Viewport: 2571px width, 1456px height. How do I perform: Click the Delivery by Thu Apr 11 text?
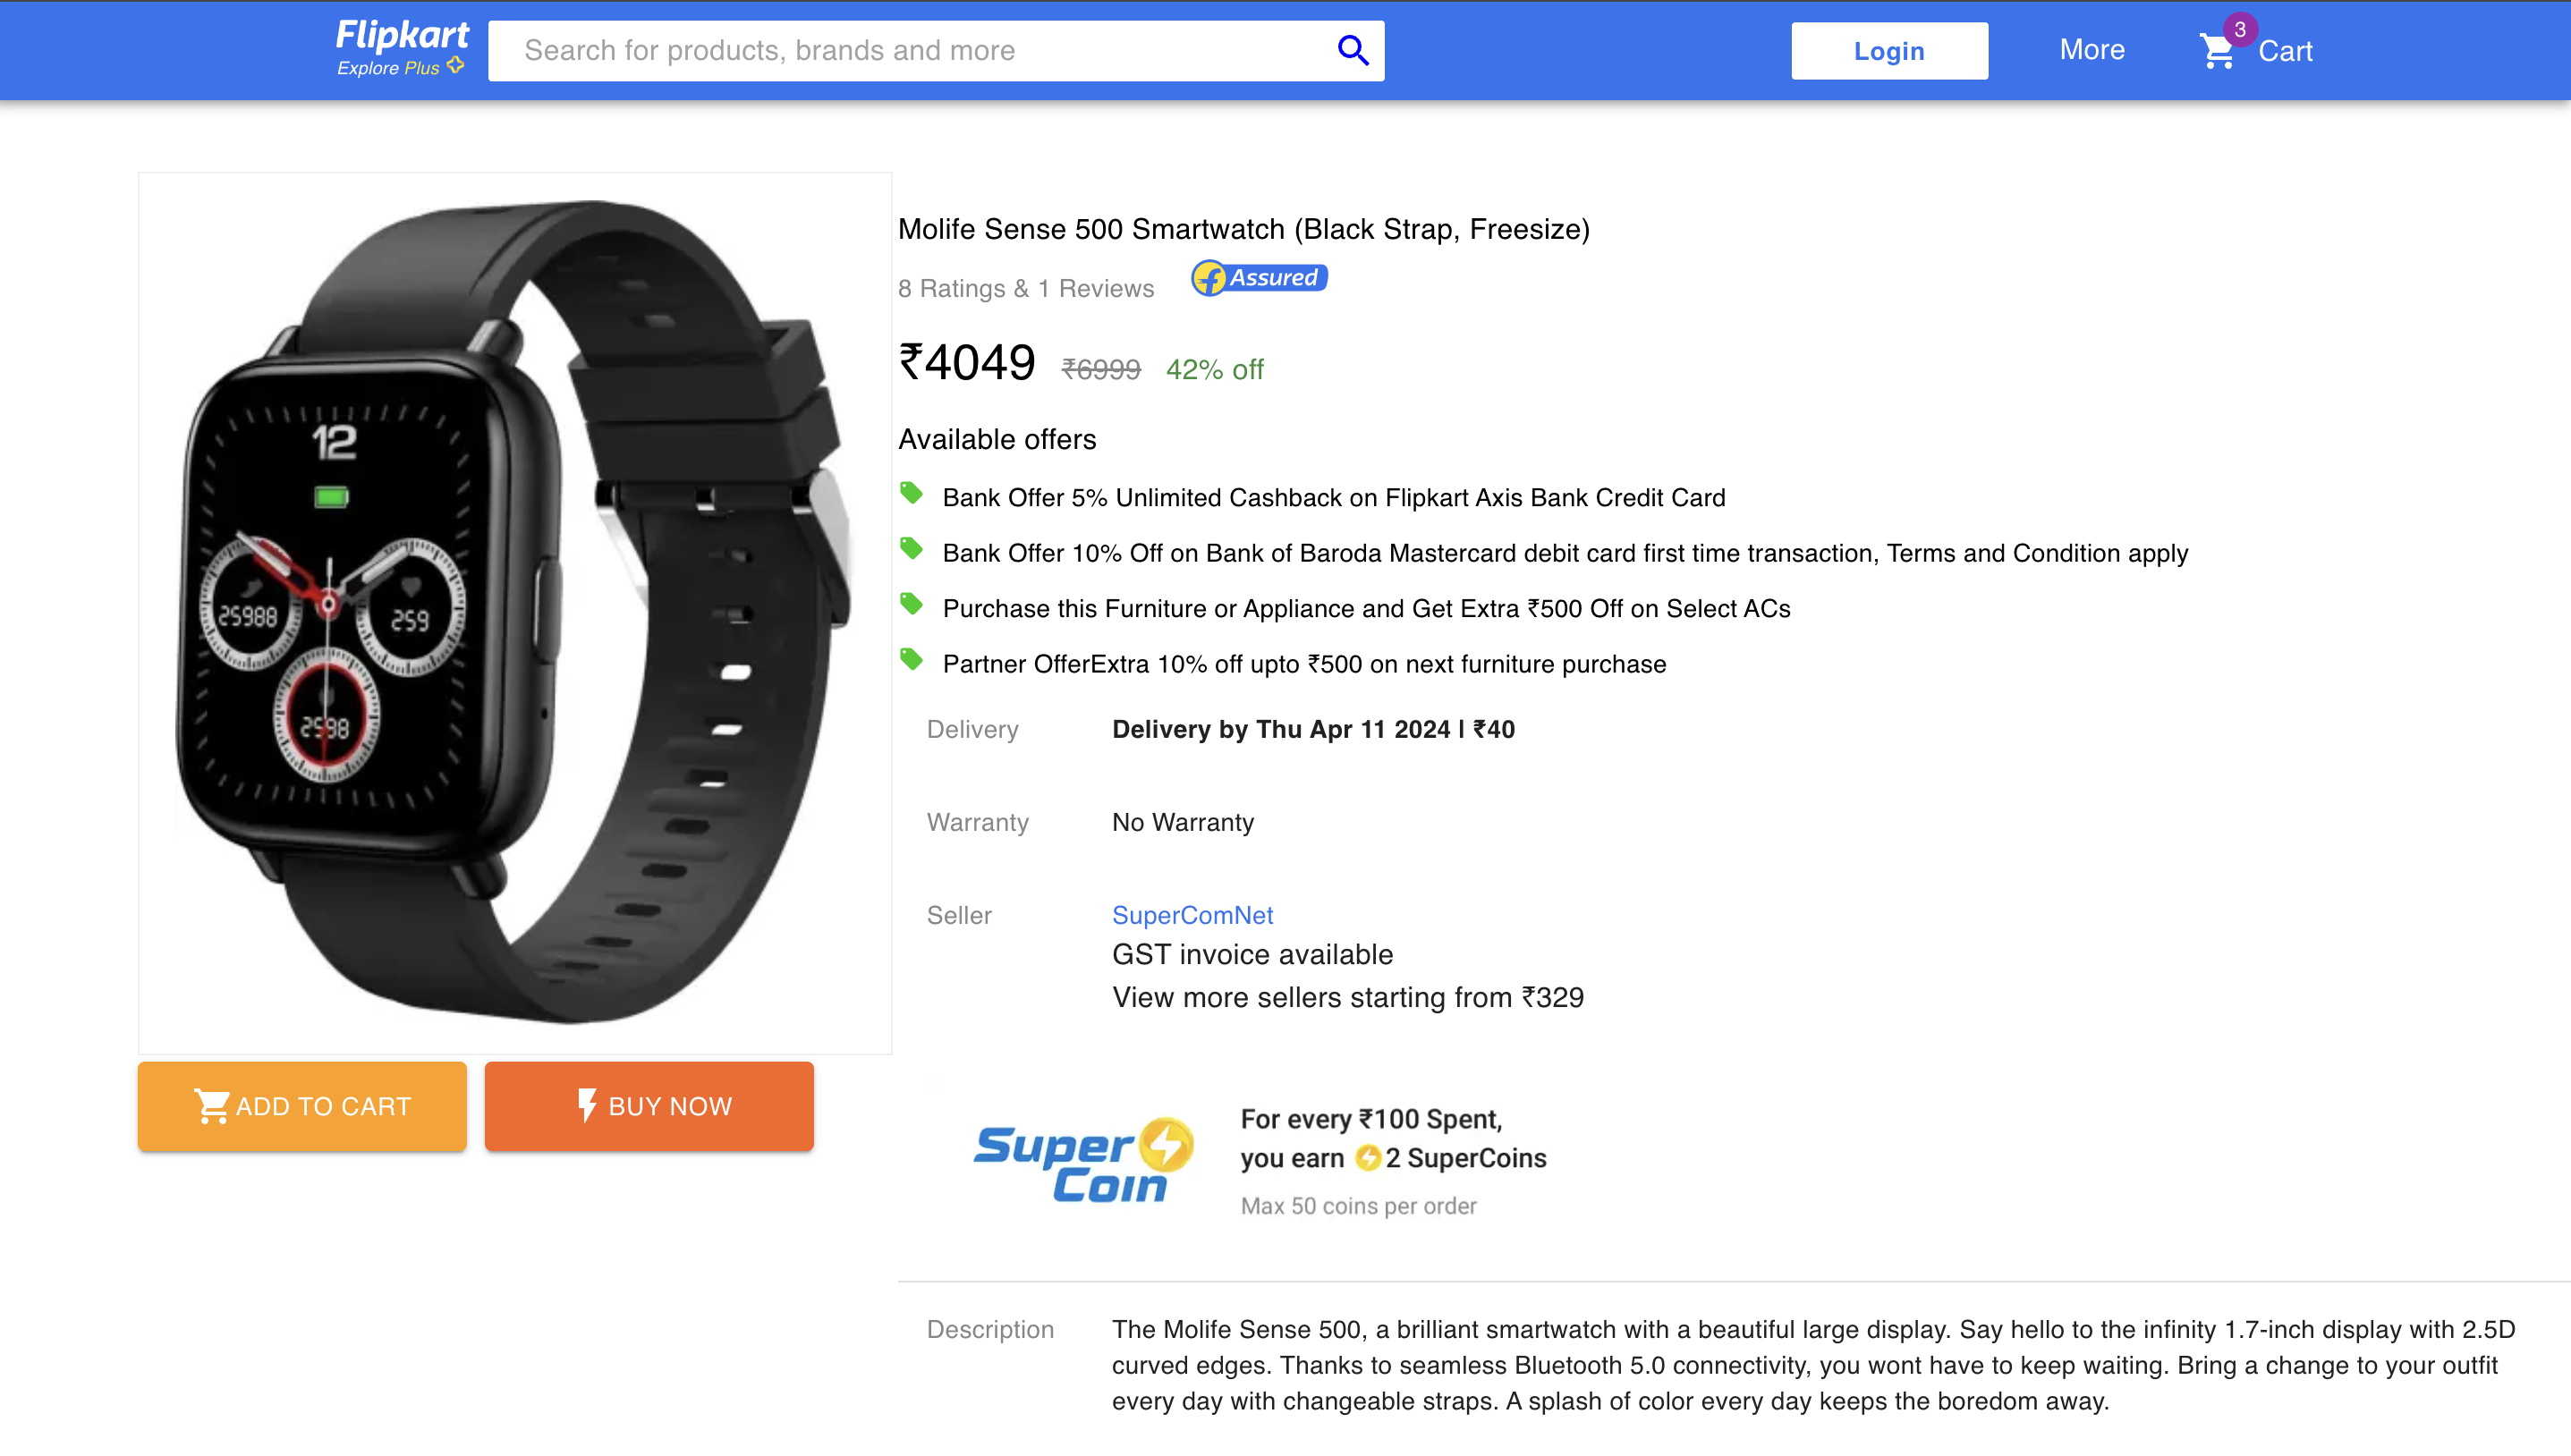click(x=1311, y=729)
